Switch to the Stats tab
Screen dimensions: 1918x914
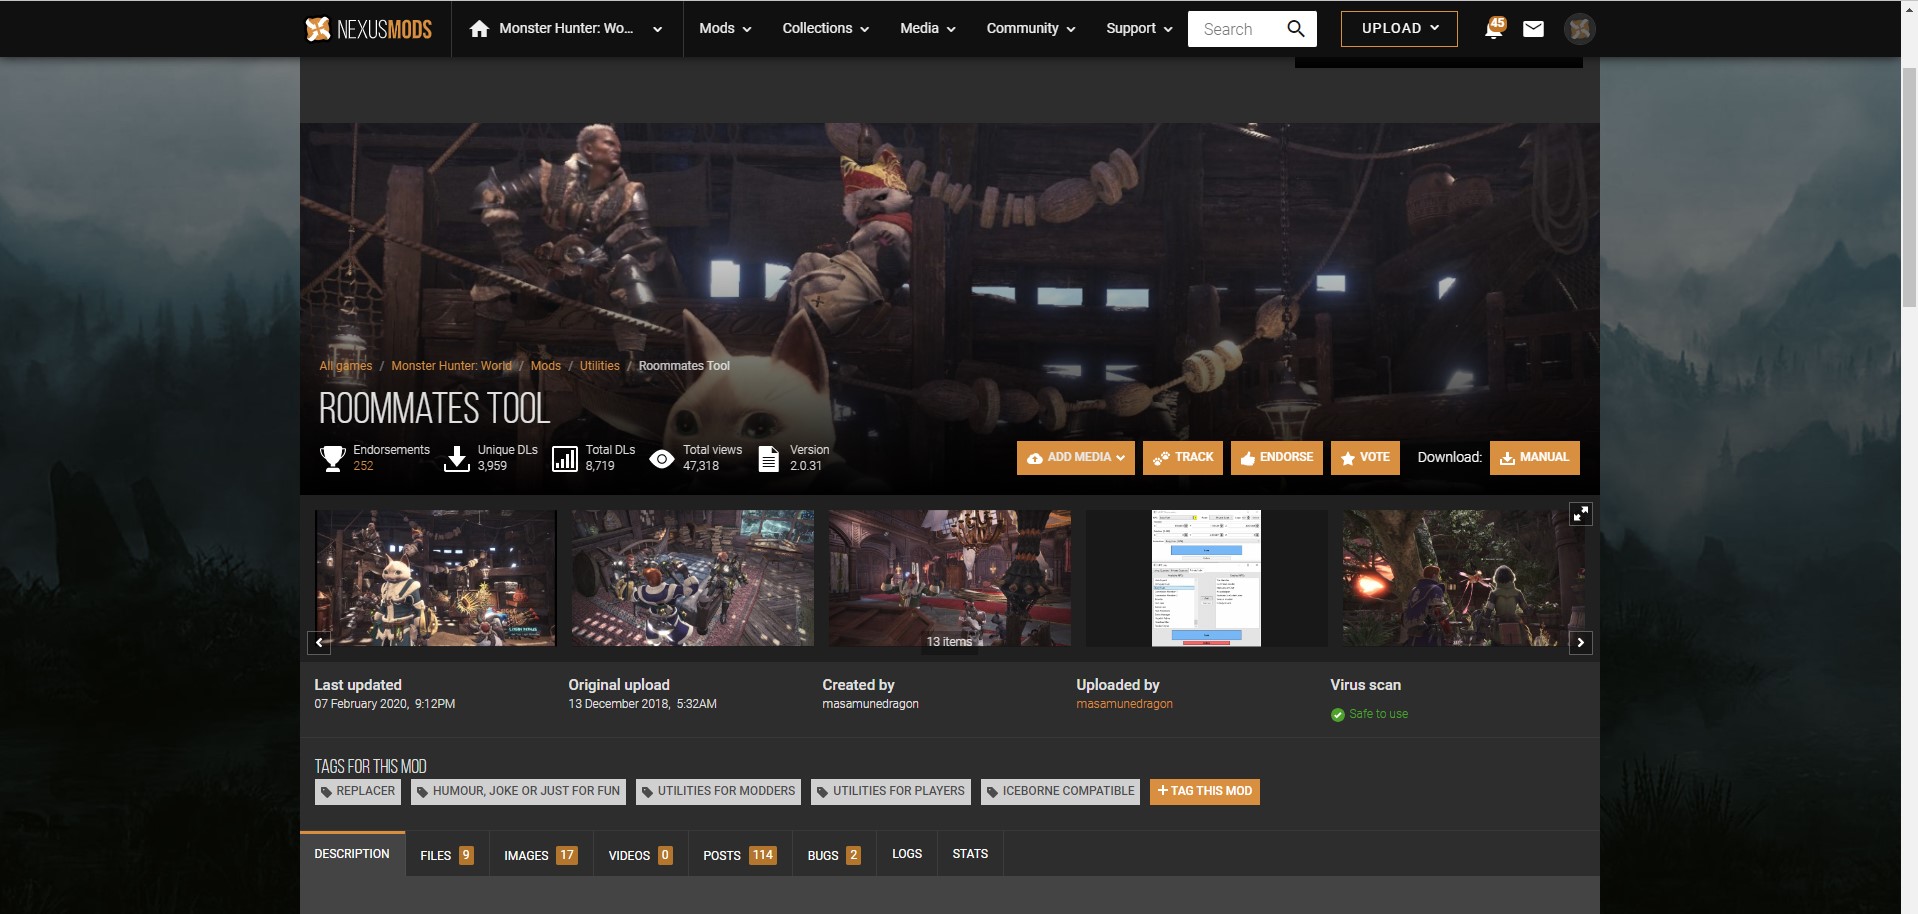click(x=970, y=854)
